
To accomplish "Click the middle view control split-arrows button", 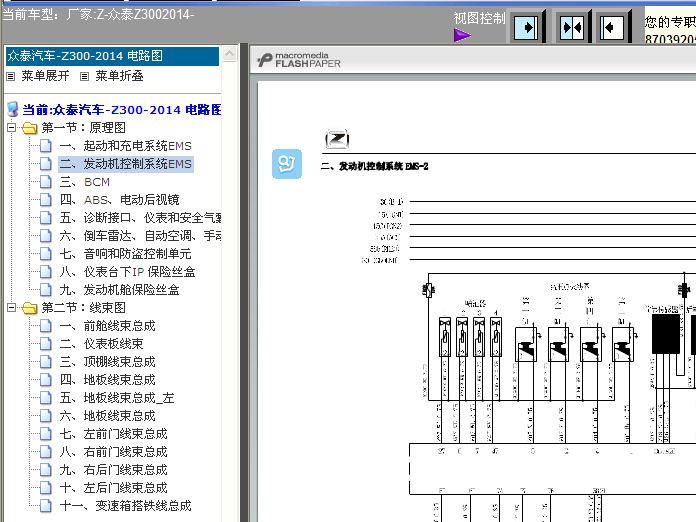I will (x=572, y=28).
